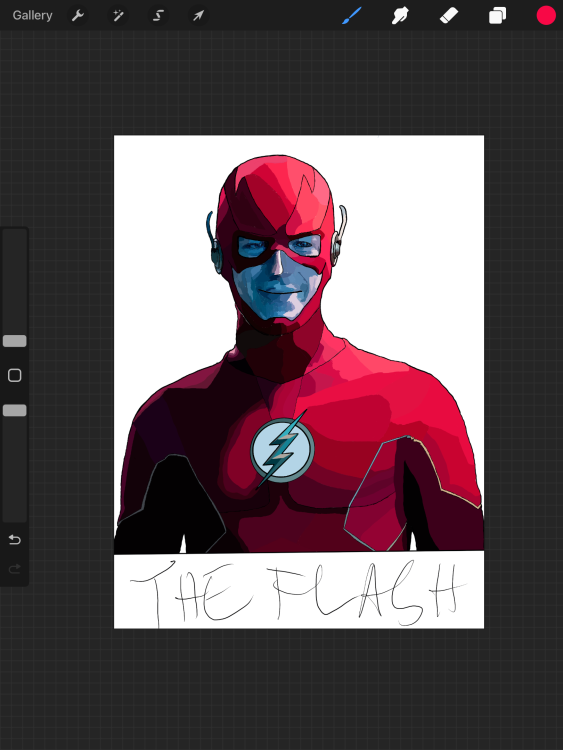The height and width of the screenshot is (750, 563).
Task: Open the Layers panel
Action: coord(497,15)
